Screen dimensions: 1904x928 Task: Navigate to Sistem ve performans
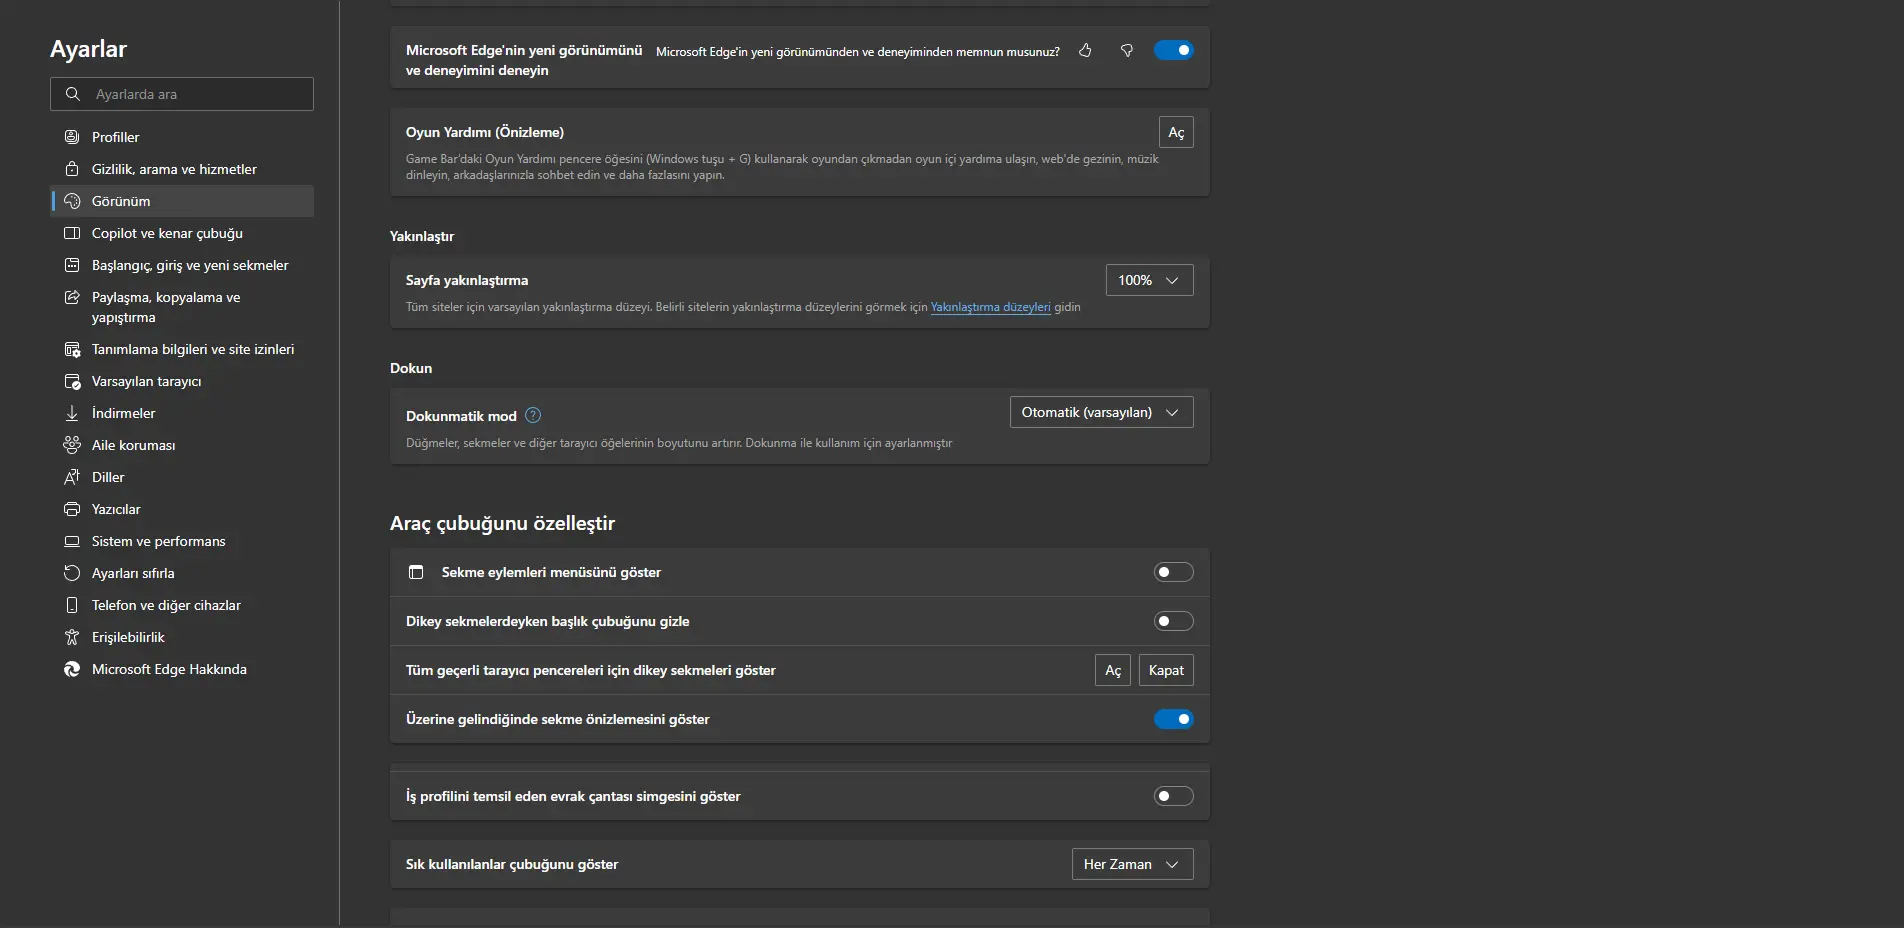pyautogui.click(x=182, y=541)
